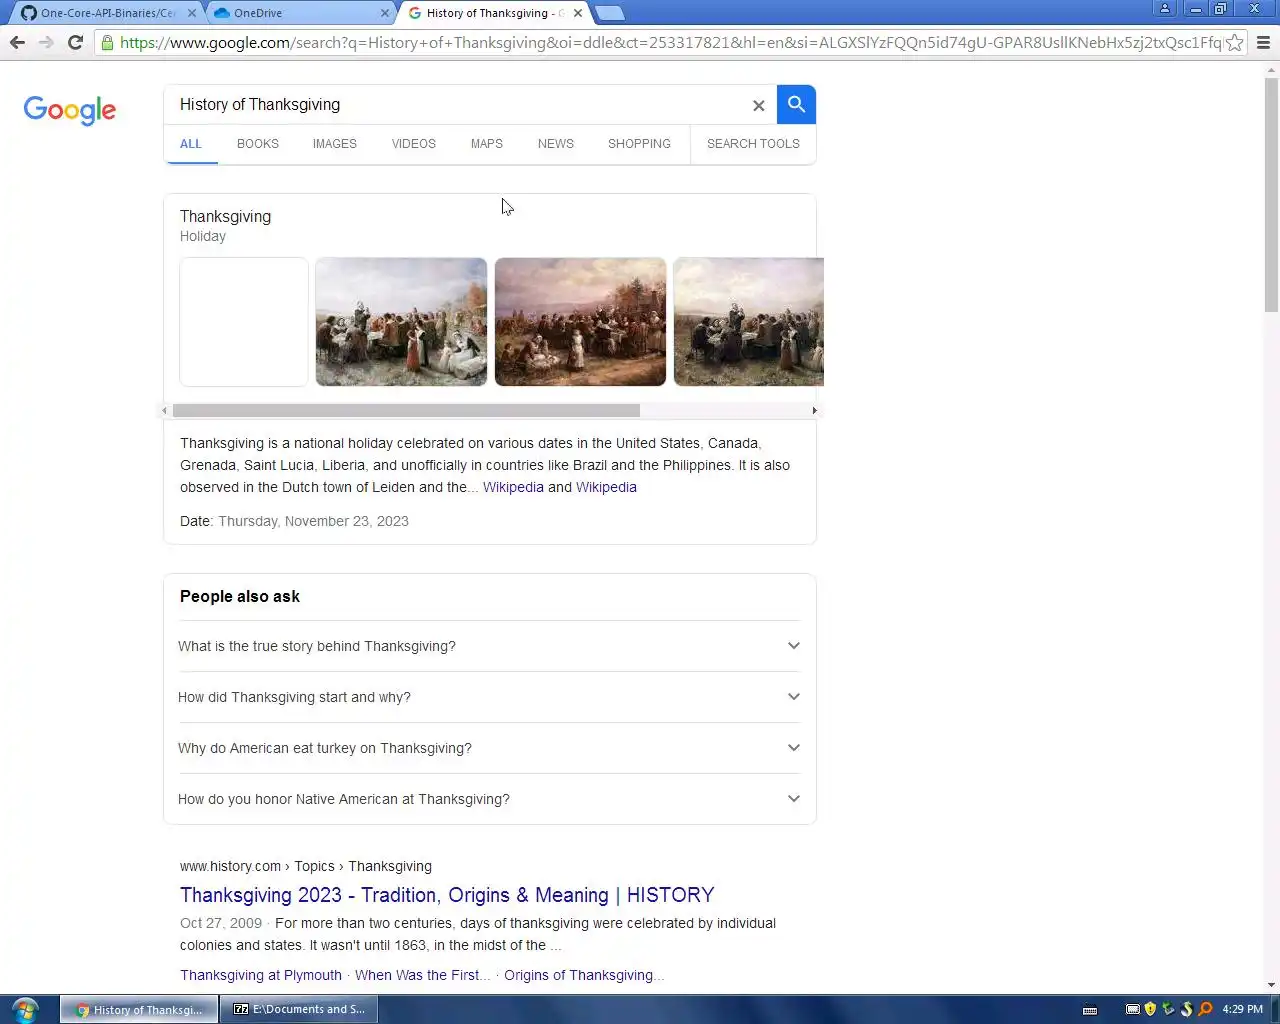Open the third Thanksgiving painting thumbnail
1280x1024 pixels.
click(580, 322)
